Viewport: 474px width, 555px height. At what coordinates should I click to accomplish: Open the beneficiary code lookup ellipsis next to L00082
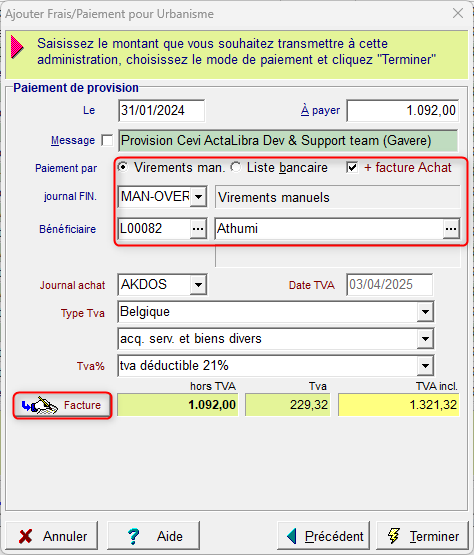click(198, 229)
